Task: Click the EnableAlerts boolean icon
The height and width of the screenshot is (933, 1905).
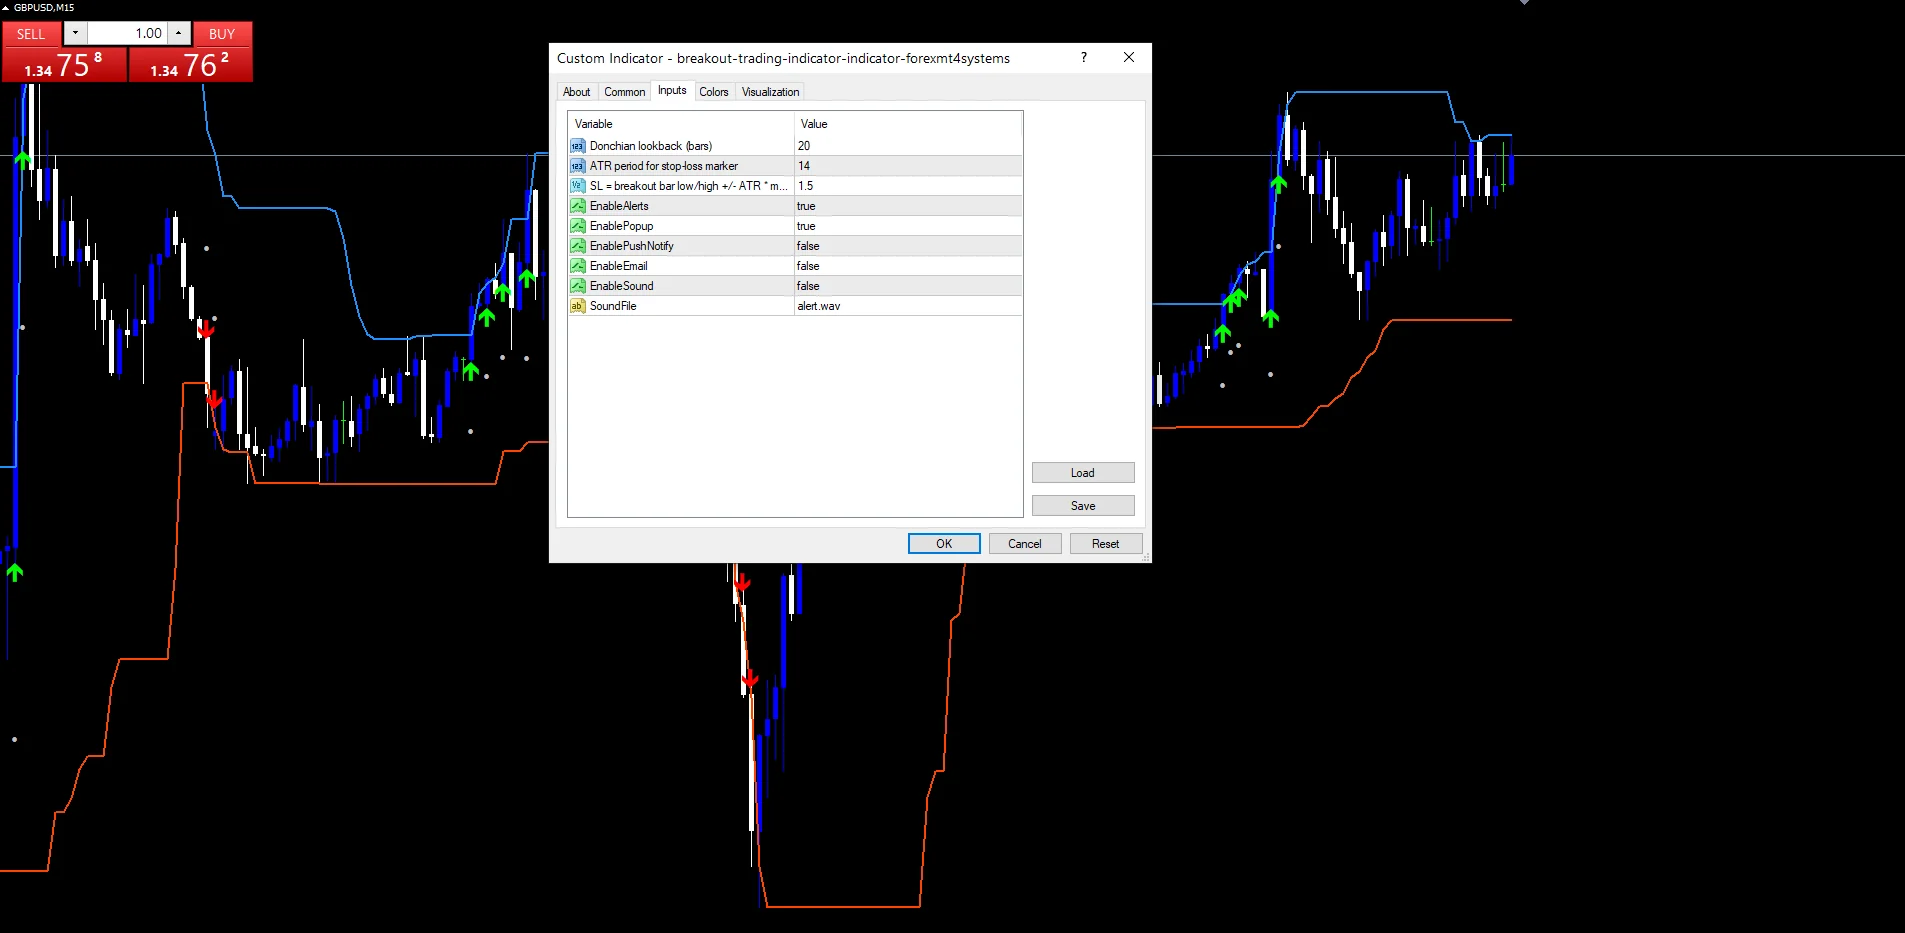Action: click(577, 206)
